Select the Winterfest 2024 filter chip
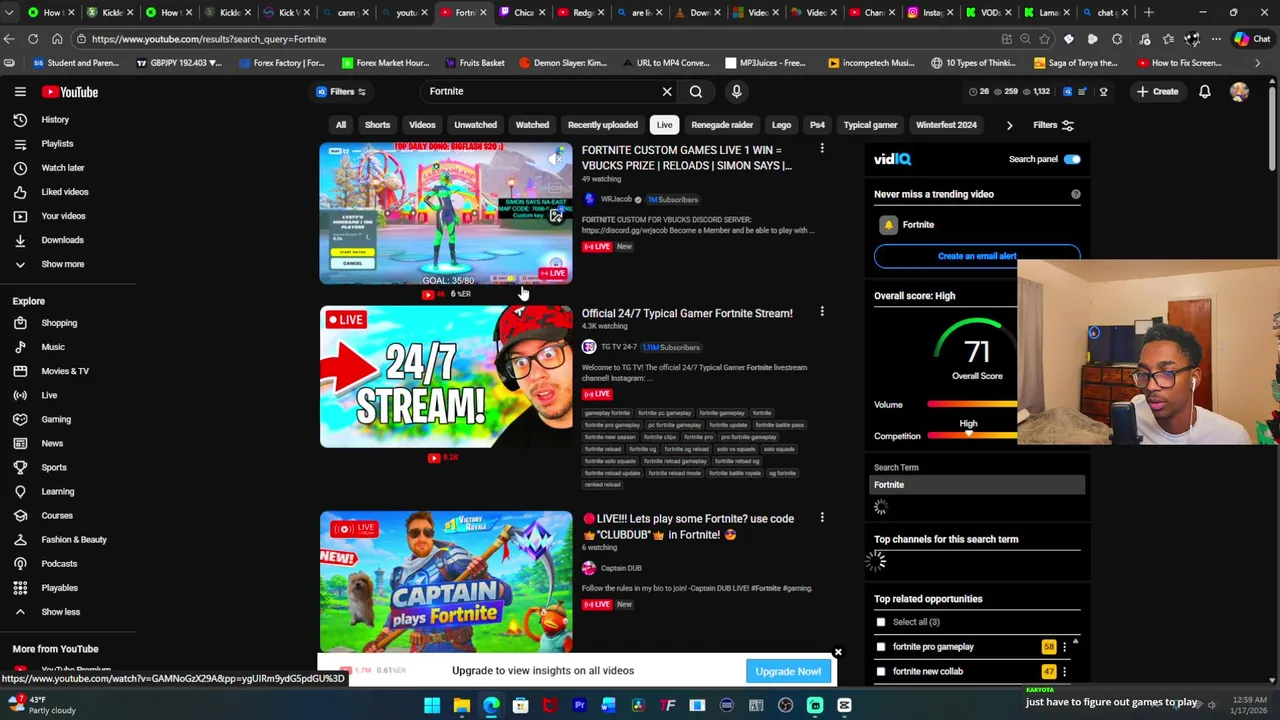The image size is (1280, 720). click(x=946, y=125)
